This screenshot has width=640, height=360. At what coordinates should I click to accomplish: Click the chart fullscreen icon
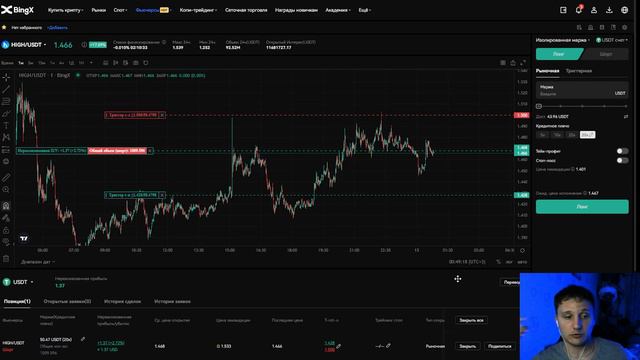pyautogui.click(x=523, y=63)
